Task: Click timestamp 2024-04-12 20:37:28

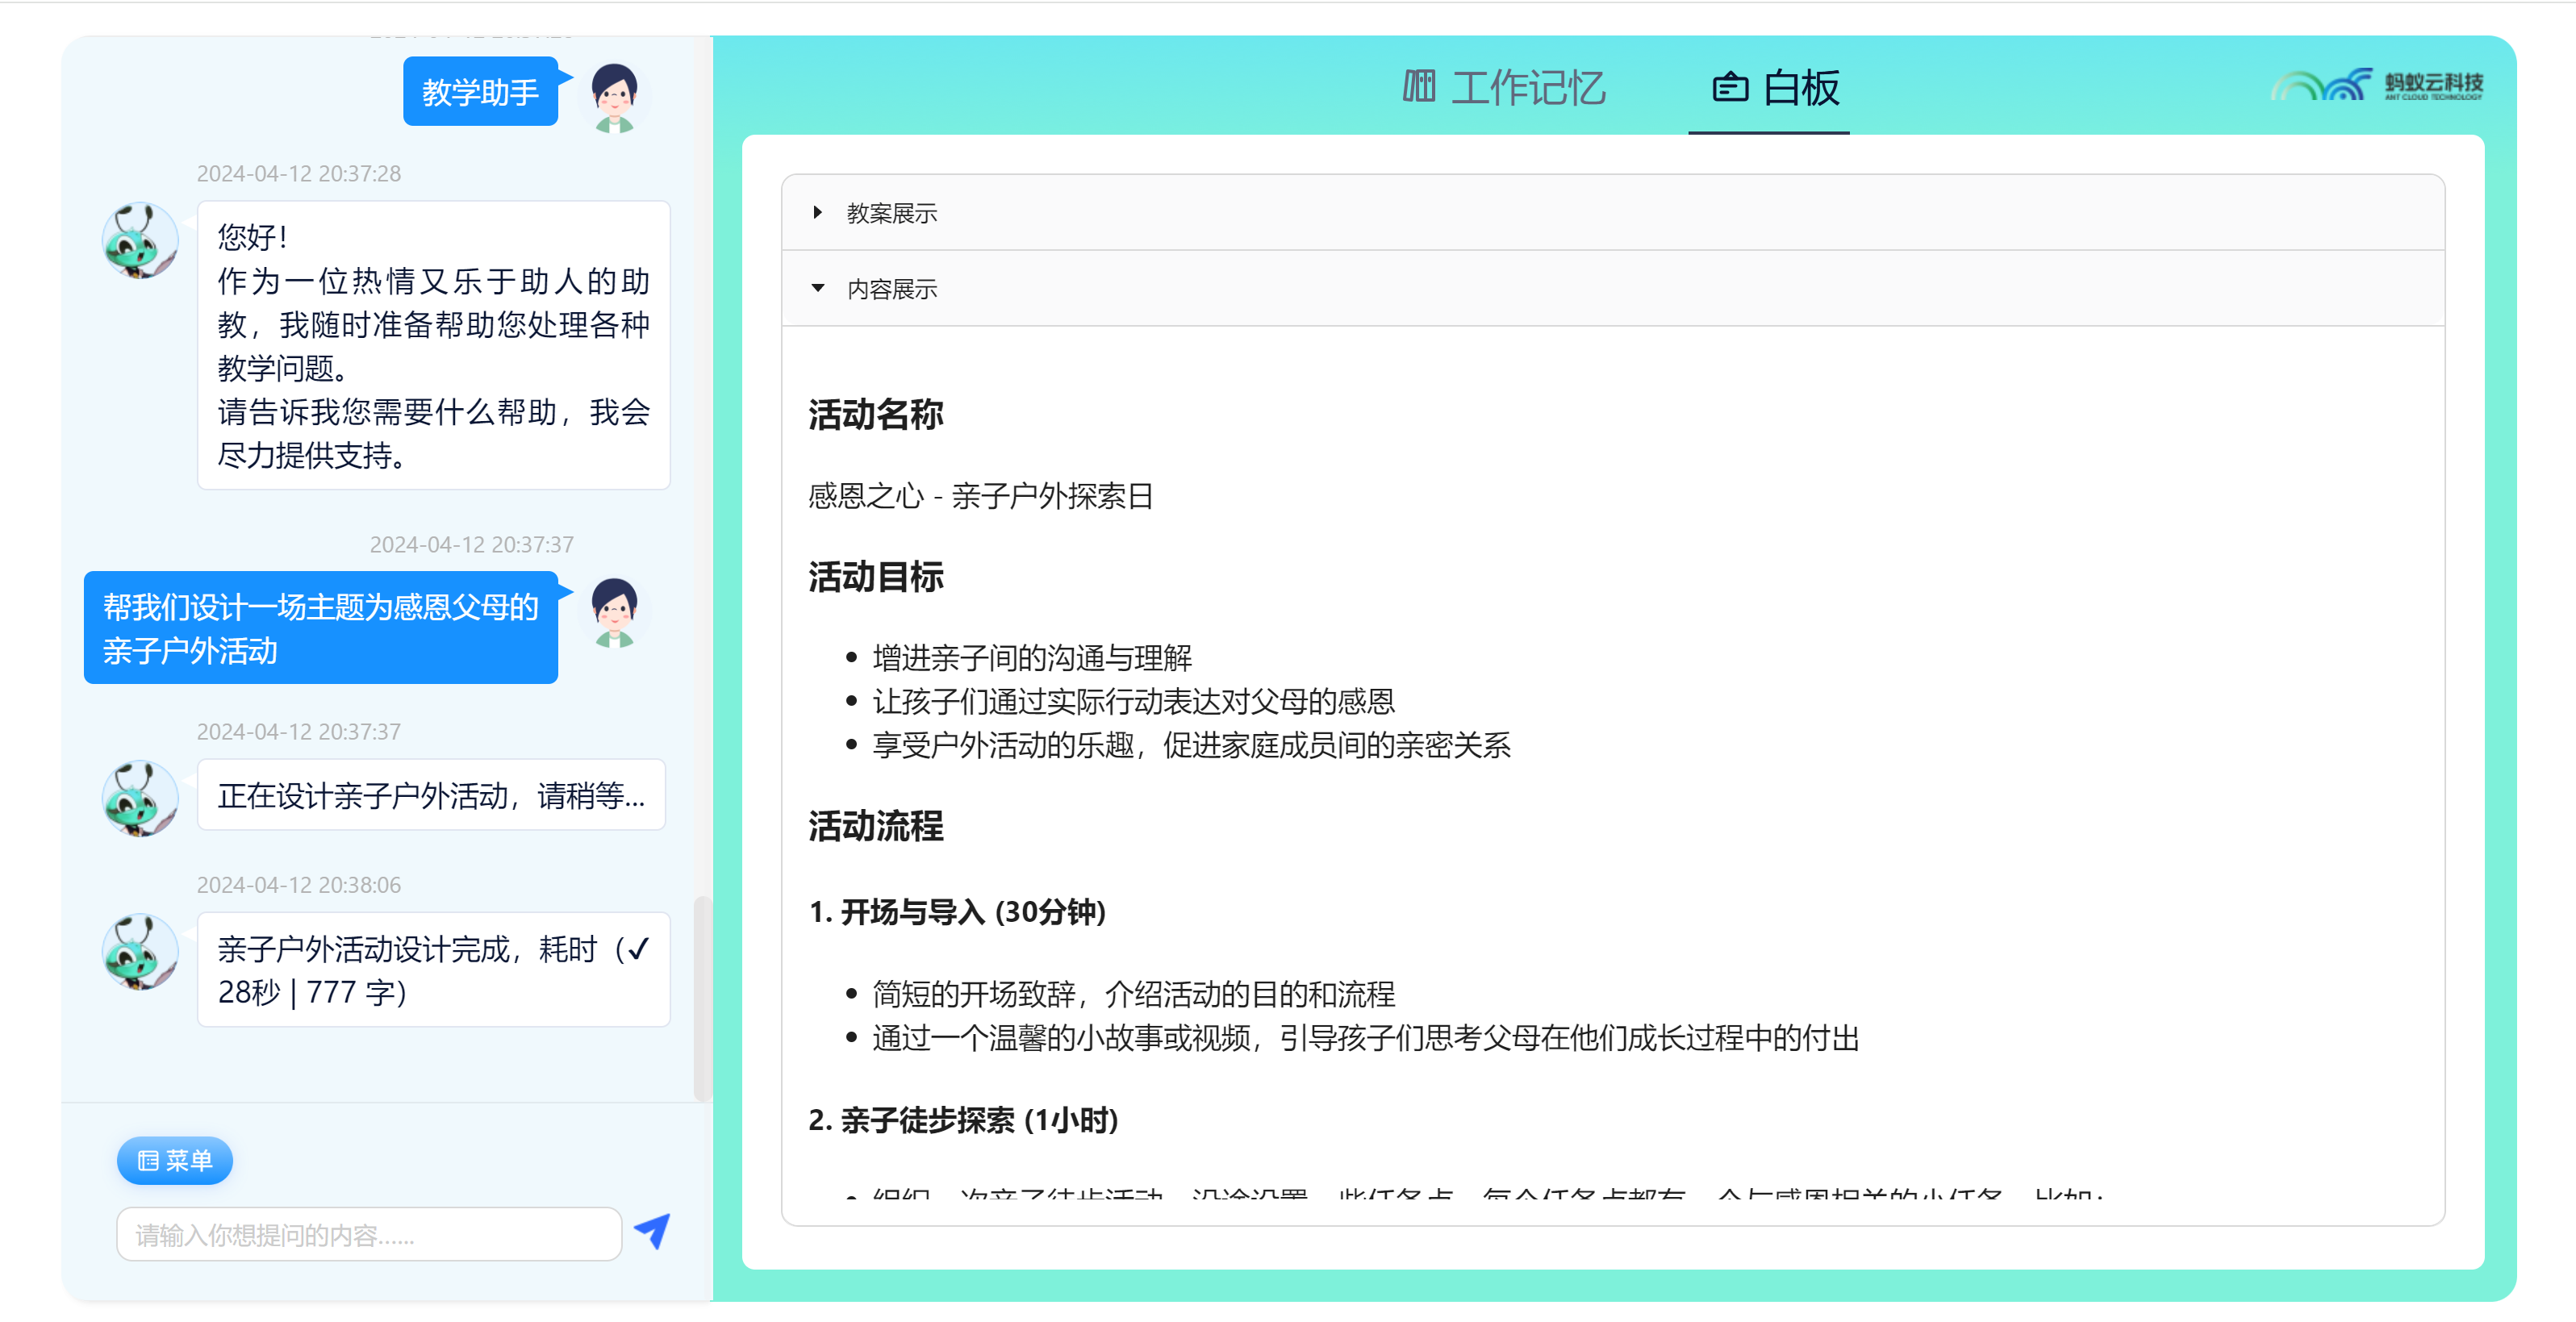Action: 298,173
